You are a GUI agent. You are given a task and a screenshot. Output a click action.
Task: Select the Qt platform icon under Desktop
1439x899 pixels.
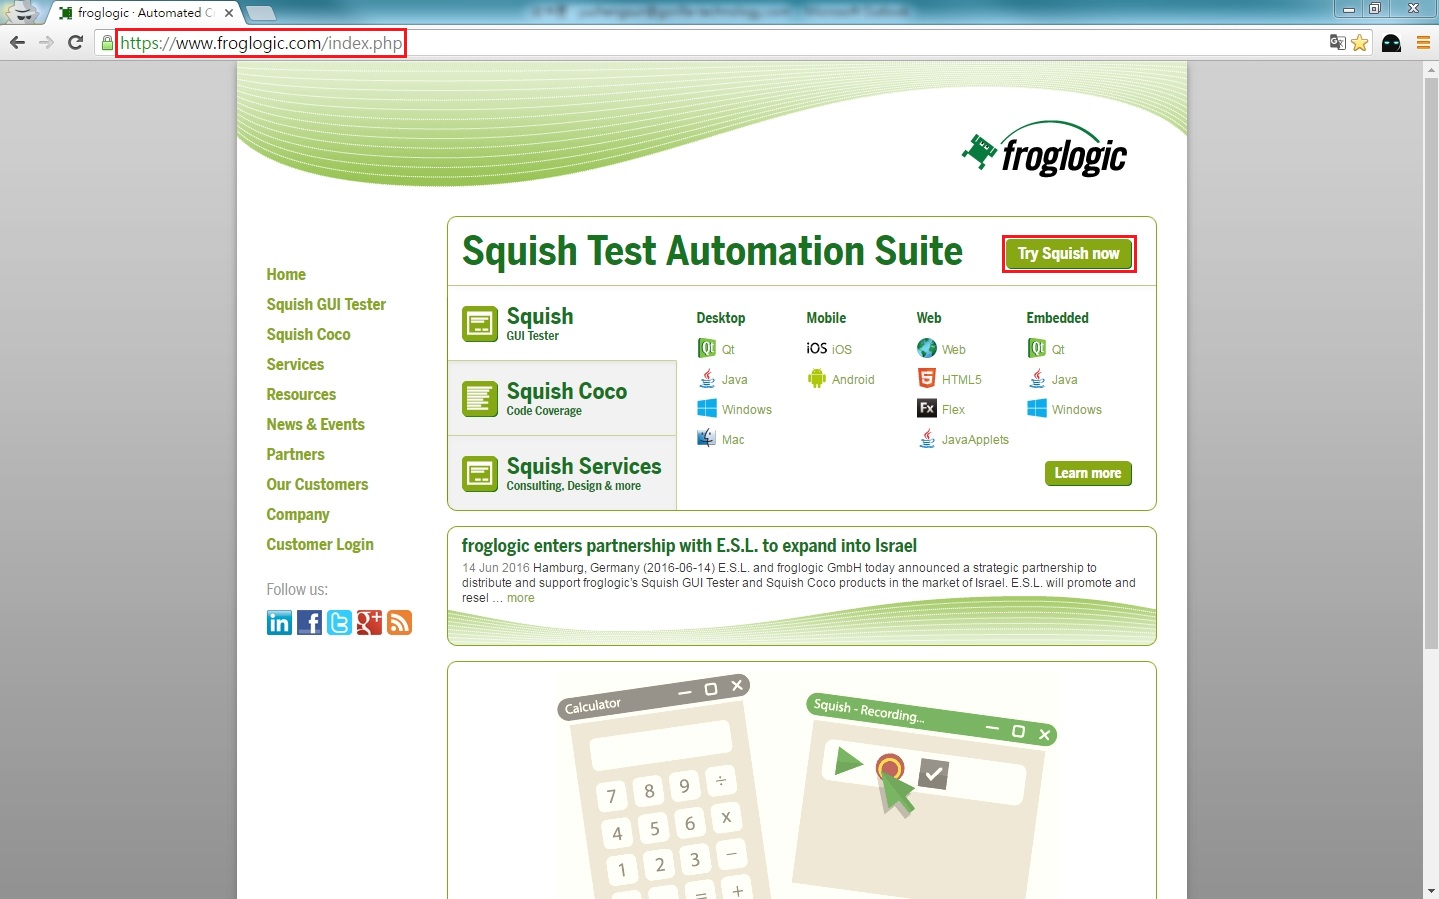click(709, 348)
